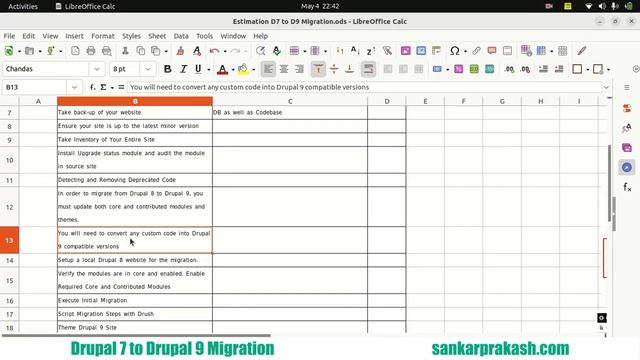Click the Insert Comment icon
Screen dimensions: 640x360
tap(492, 51)
